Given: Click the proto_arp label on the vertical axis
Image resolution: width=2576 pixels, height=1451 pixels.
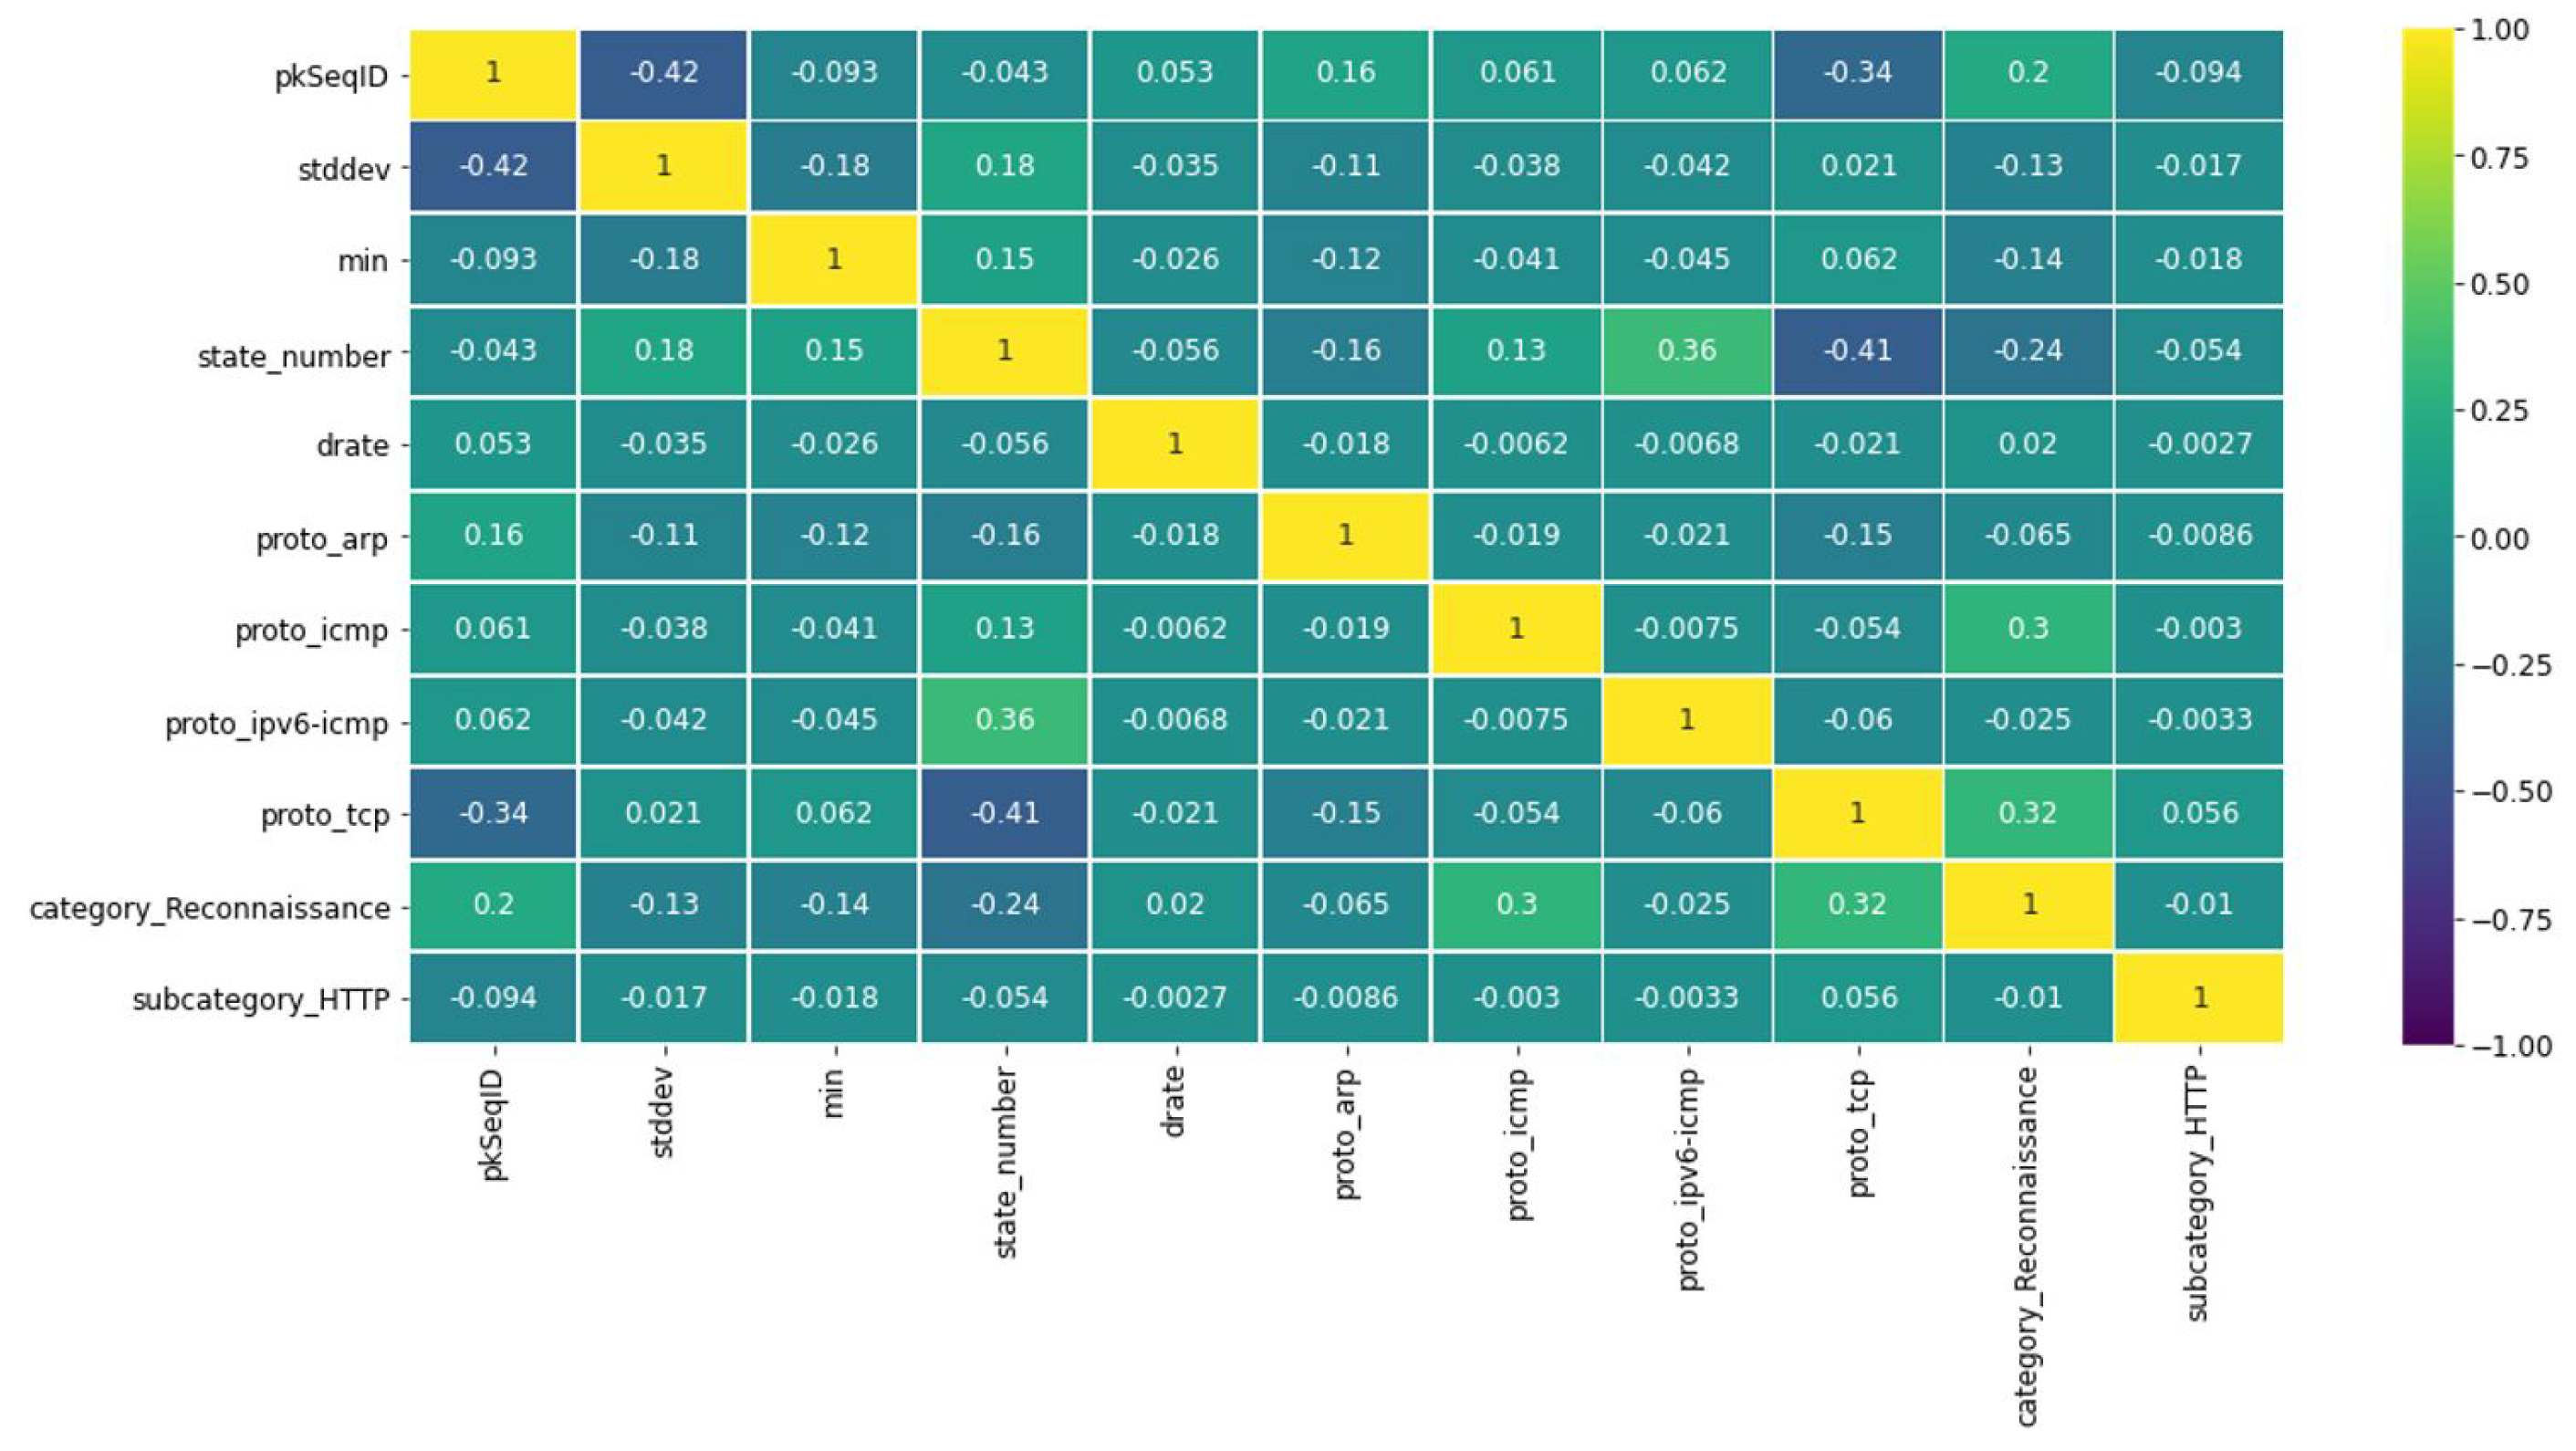Looking at the screenshot, I should tap(322, 540).
